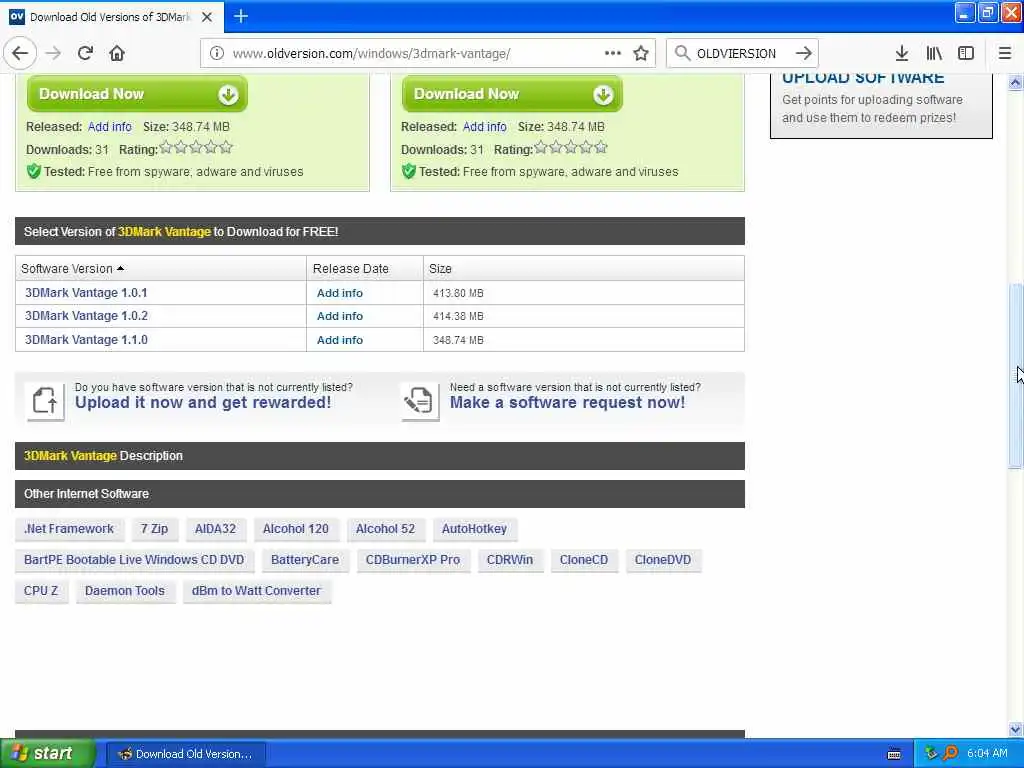Open the Windows start menu
Image resolution: width=1024 pixels, height=768 pixels.
(48, 754)
